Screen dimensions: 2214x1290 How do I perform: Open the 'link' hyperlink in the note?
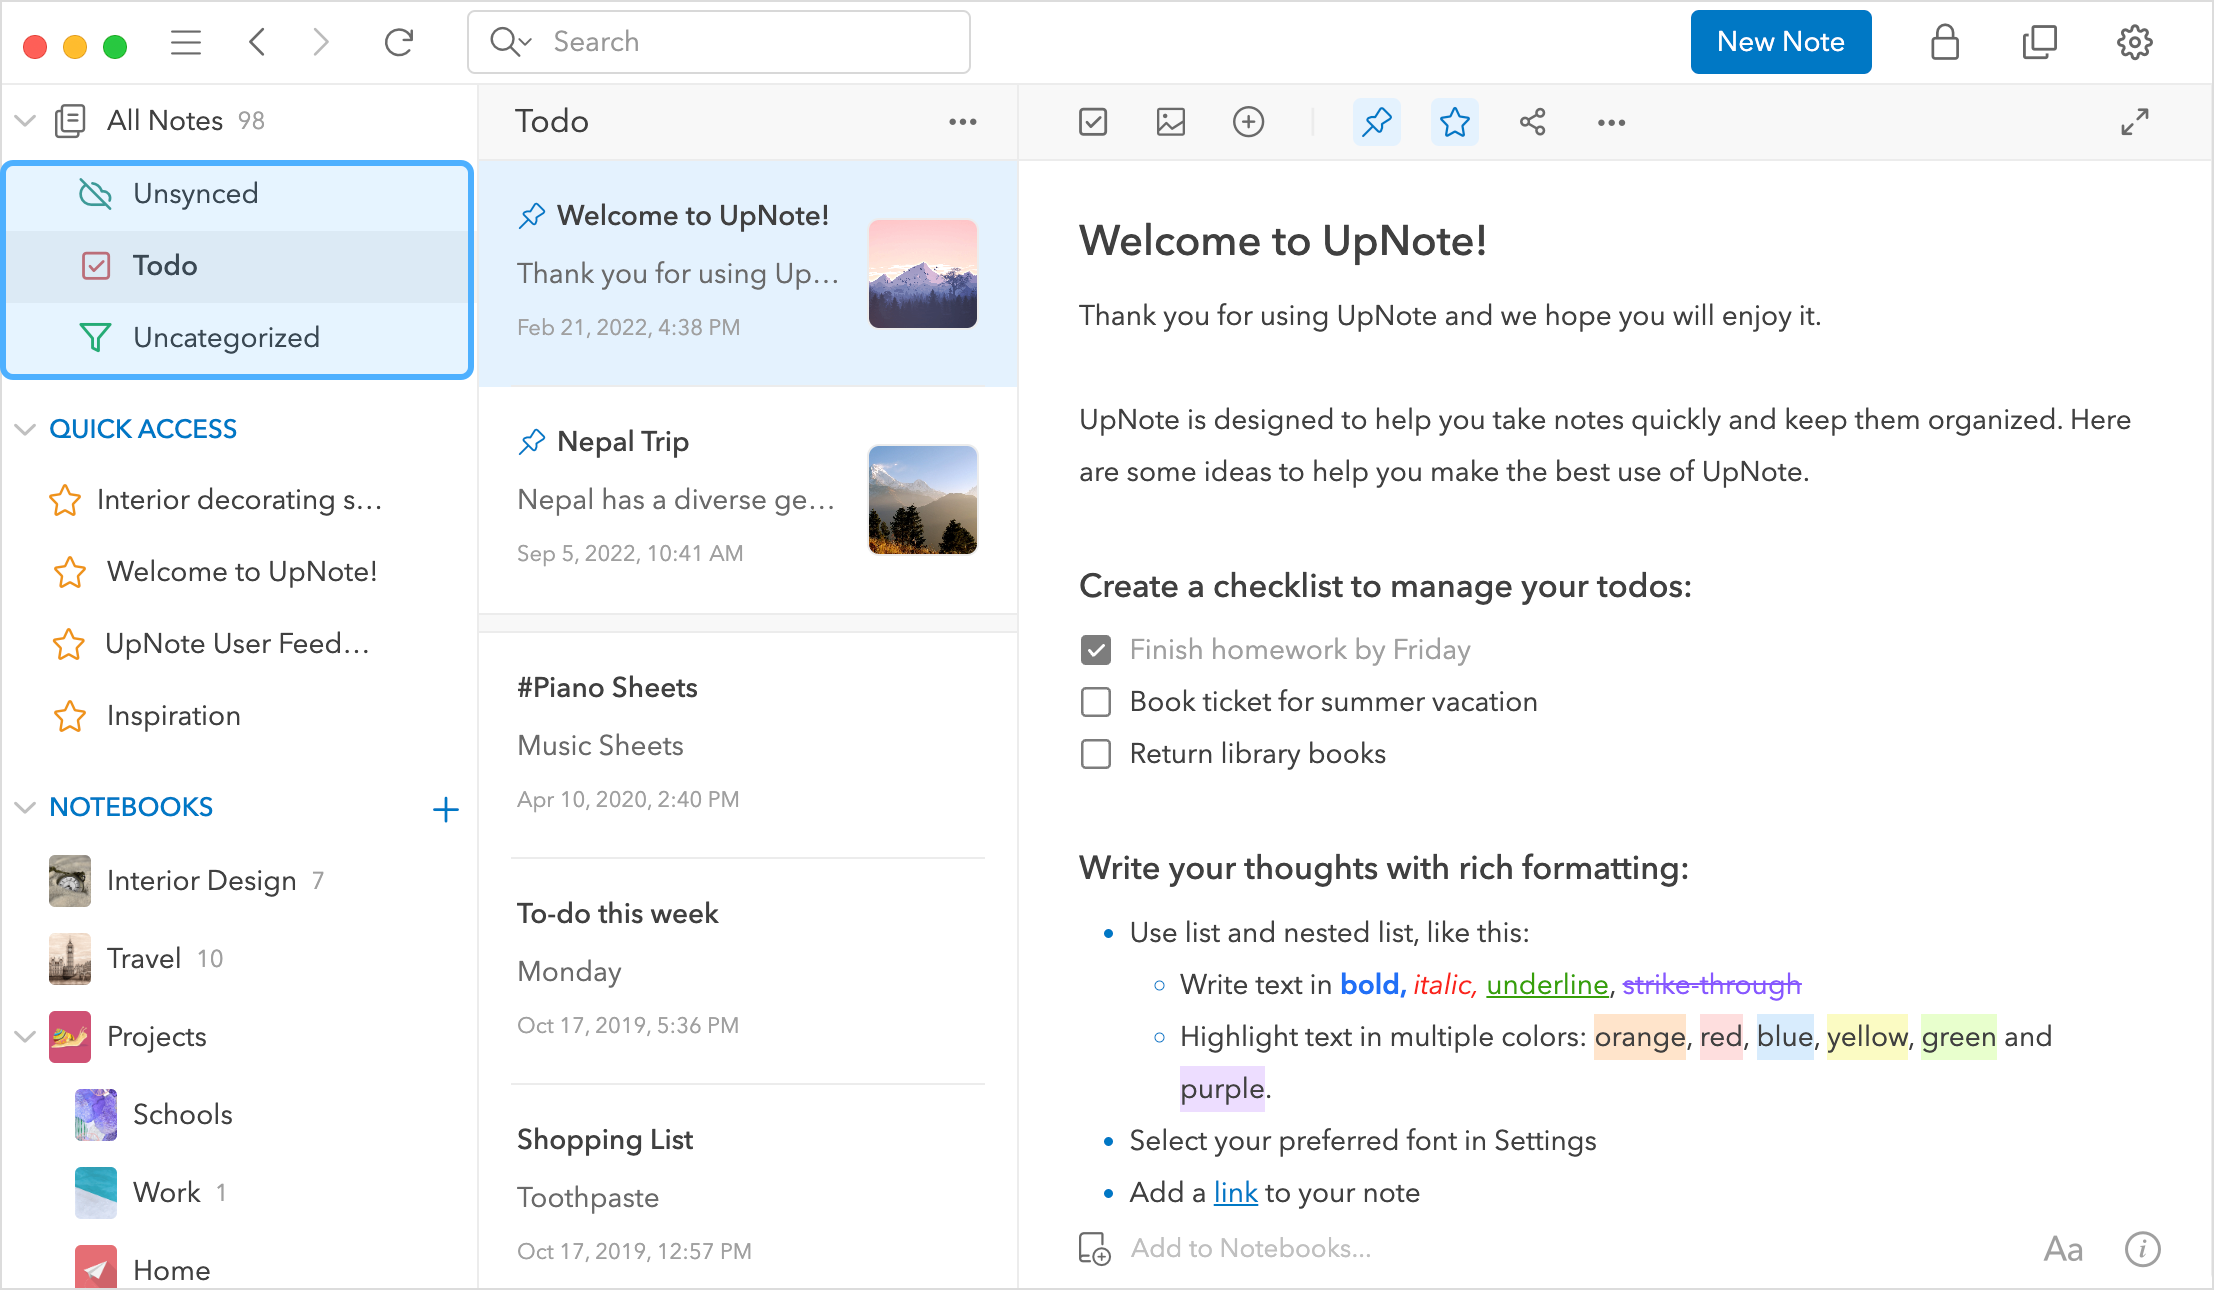click(x=1235, y=1193)
